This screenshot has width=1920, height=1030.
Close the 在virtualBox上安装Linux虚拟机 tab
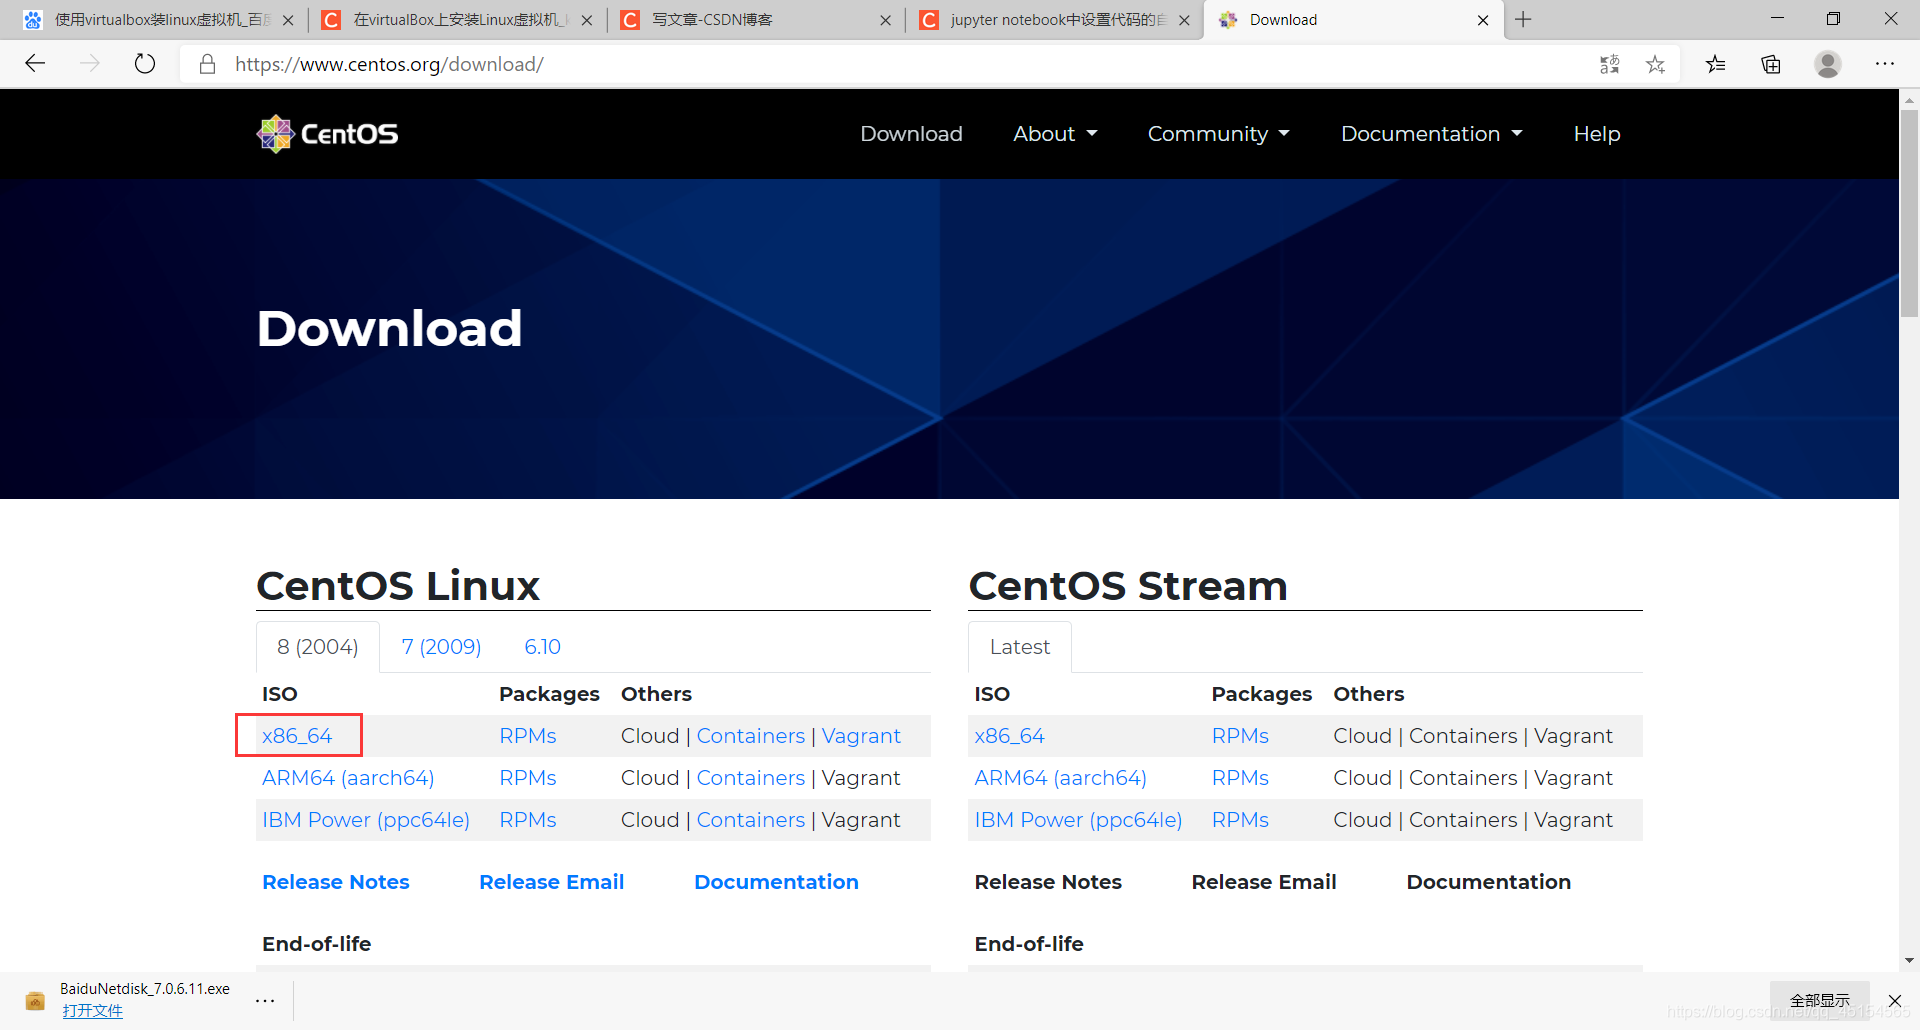pyautogui.click(x=587, y=20)
